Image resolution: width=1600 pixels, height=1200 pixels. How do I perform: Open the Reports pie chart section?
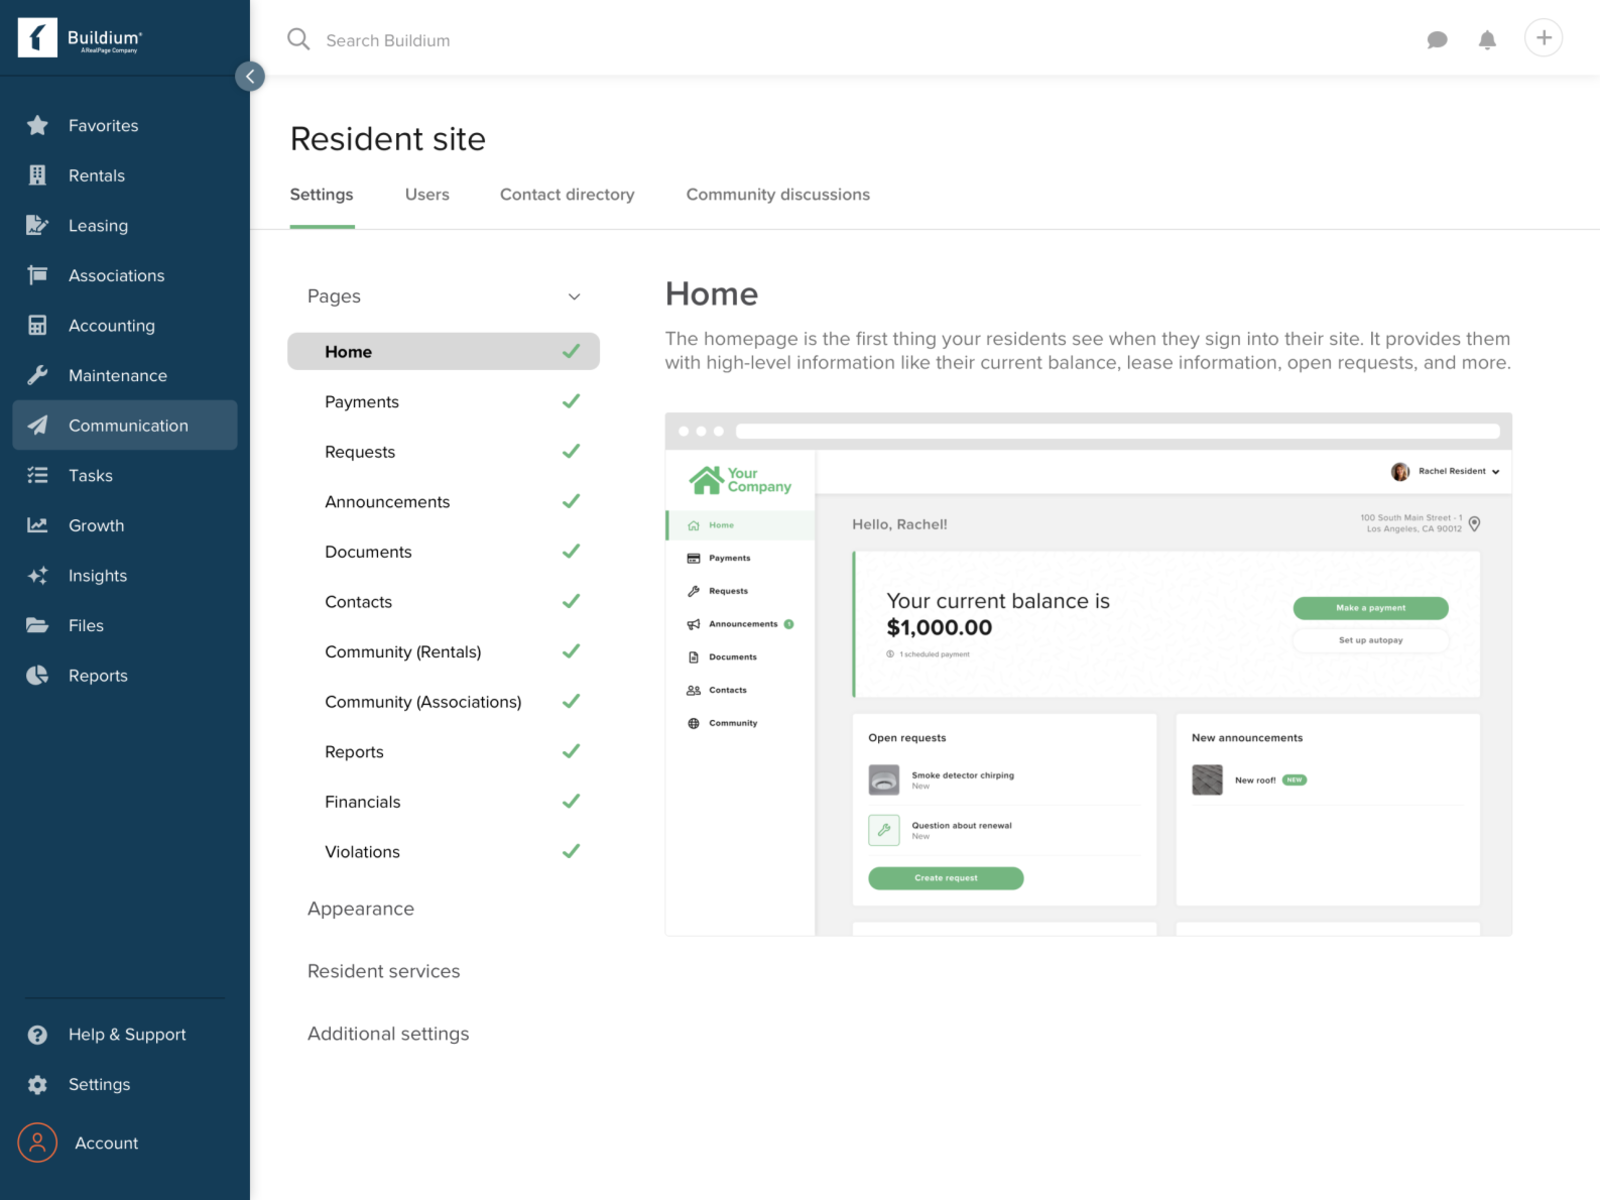pos(36,675)
